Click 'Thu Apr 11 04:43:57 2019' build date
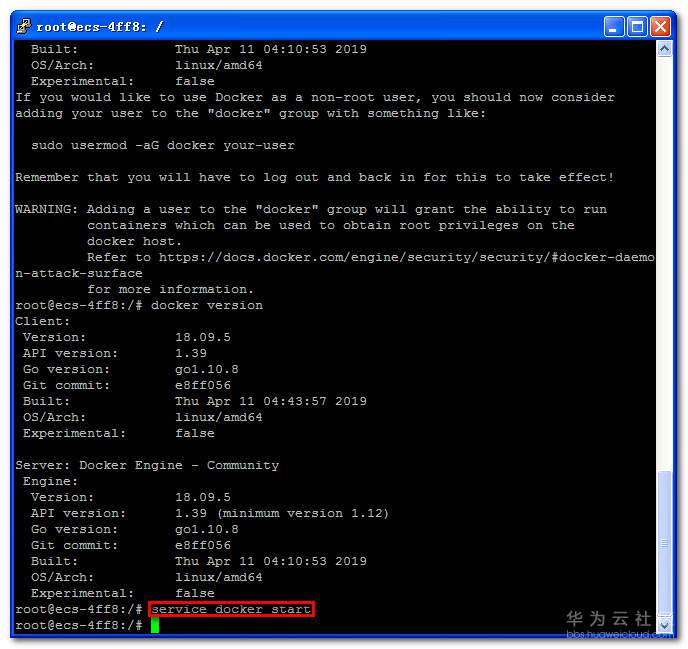The image size is (688, 649). 271,401
